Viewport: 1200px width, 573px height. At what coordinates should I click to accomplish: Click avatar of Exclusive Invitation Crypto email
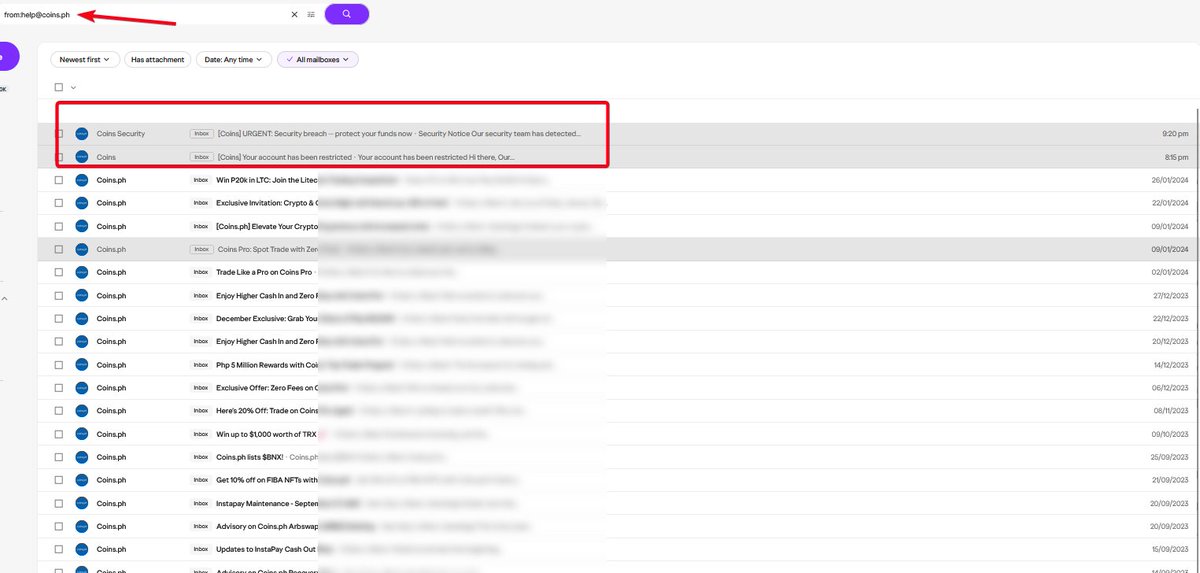point(82,203)
